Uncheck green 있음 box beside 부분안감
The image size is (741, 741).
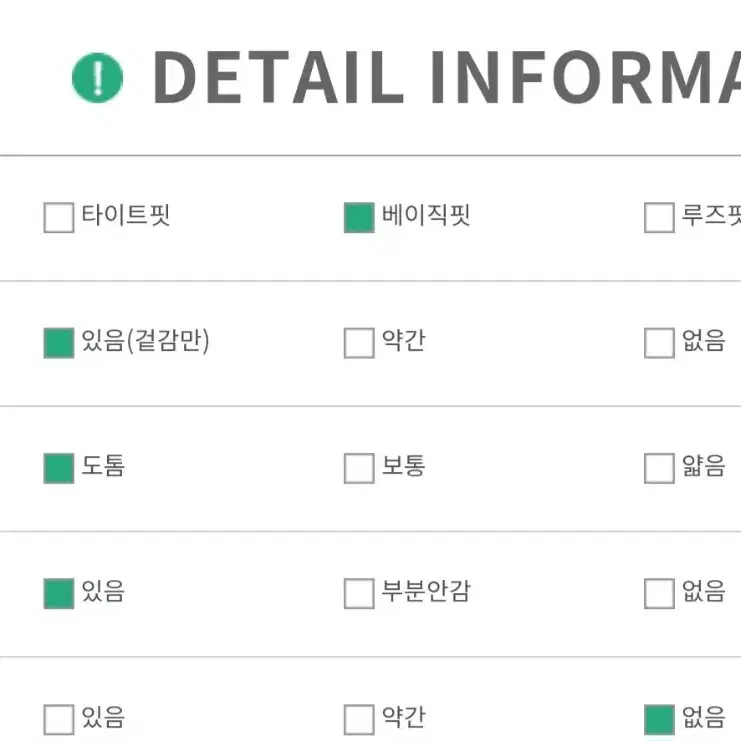point(59,593)
